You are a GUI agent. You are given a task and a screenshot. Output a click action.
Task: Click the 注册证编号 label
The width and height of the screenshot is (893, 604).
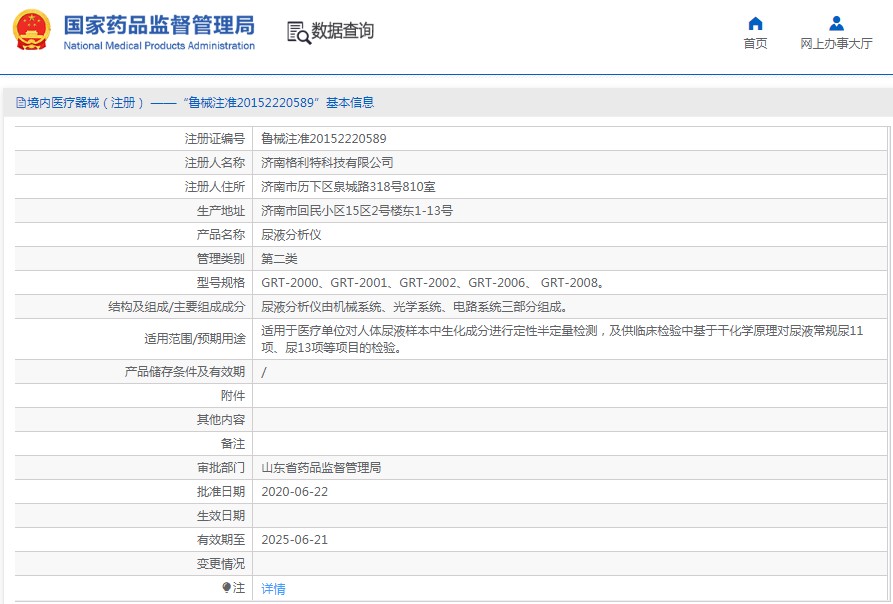coord(215,138)
